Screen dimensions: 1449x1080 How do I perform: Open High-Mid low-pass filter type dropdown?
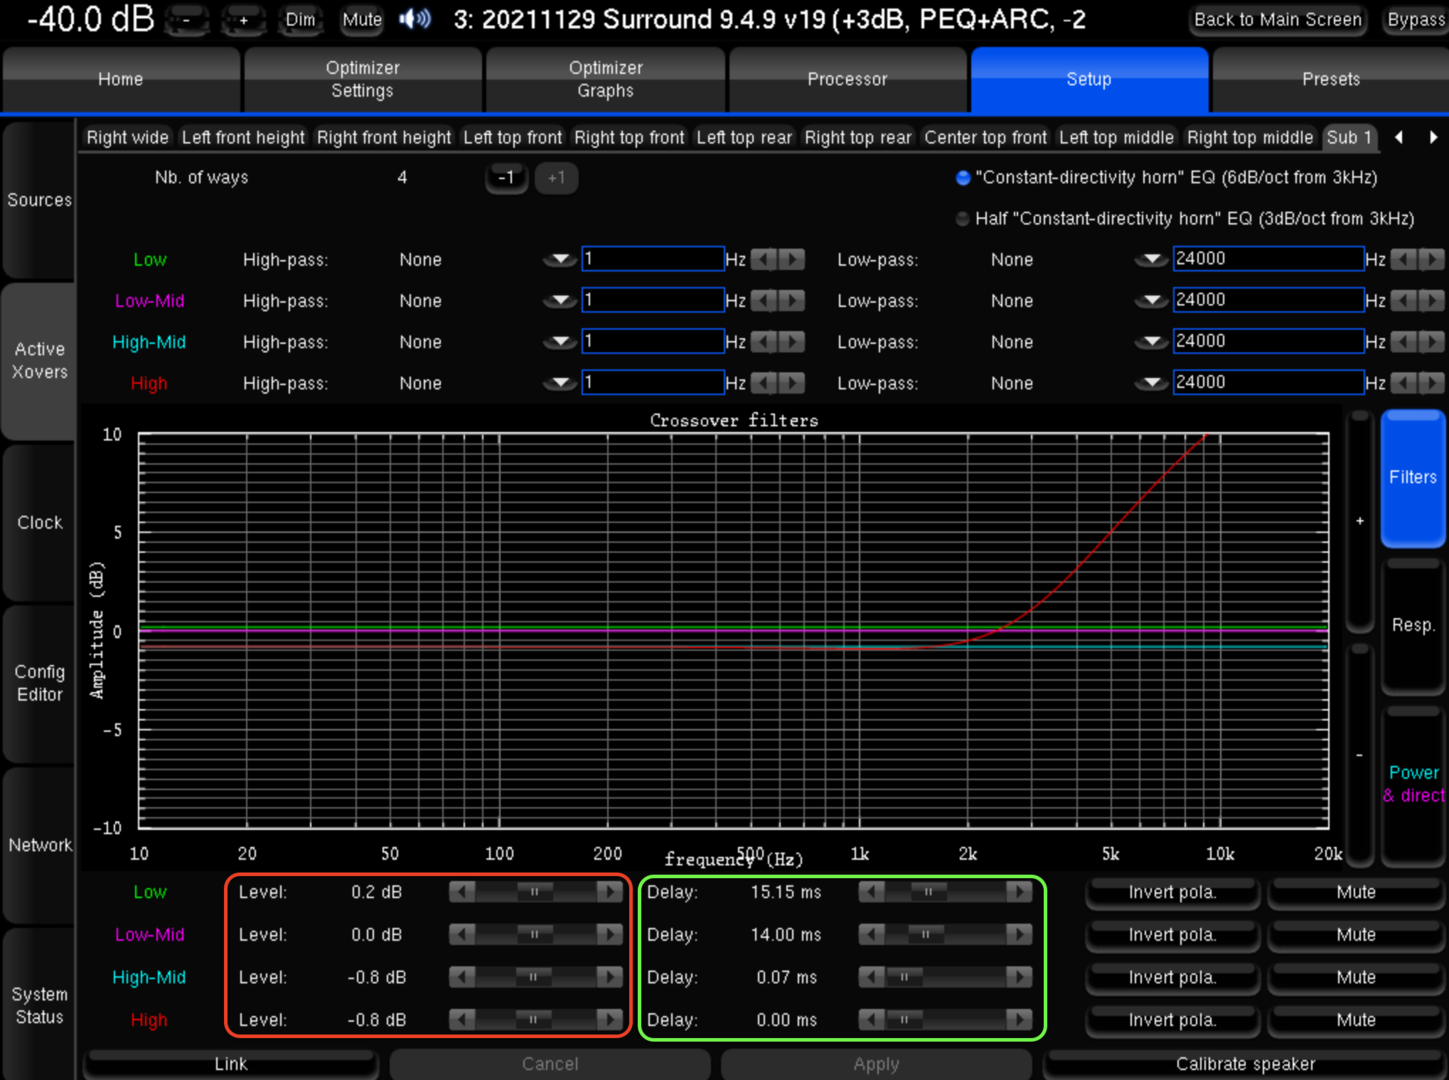tap(1151, 342)
